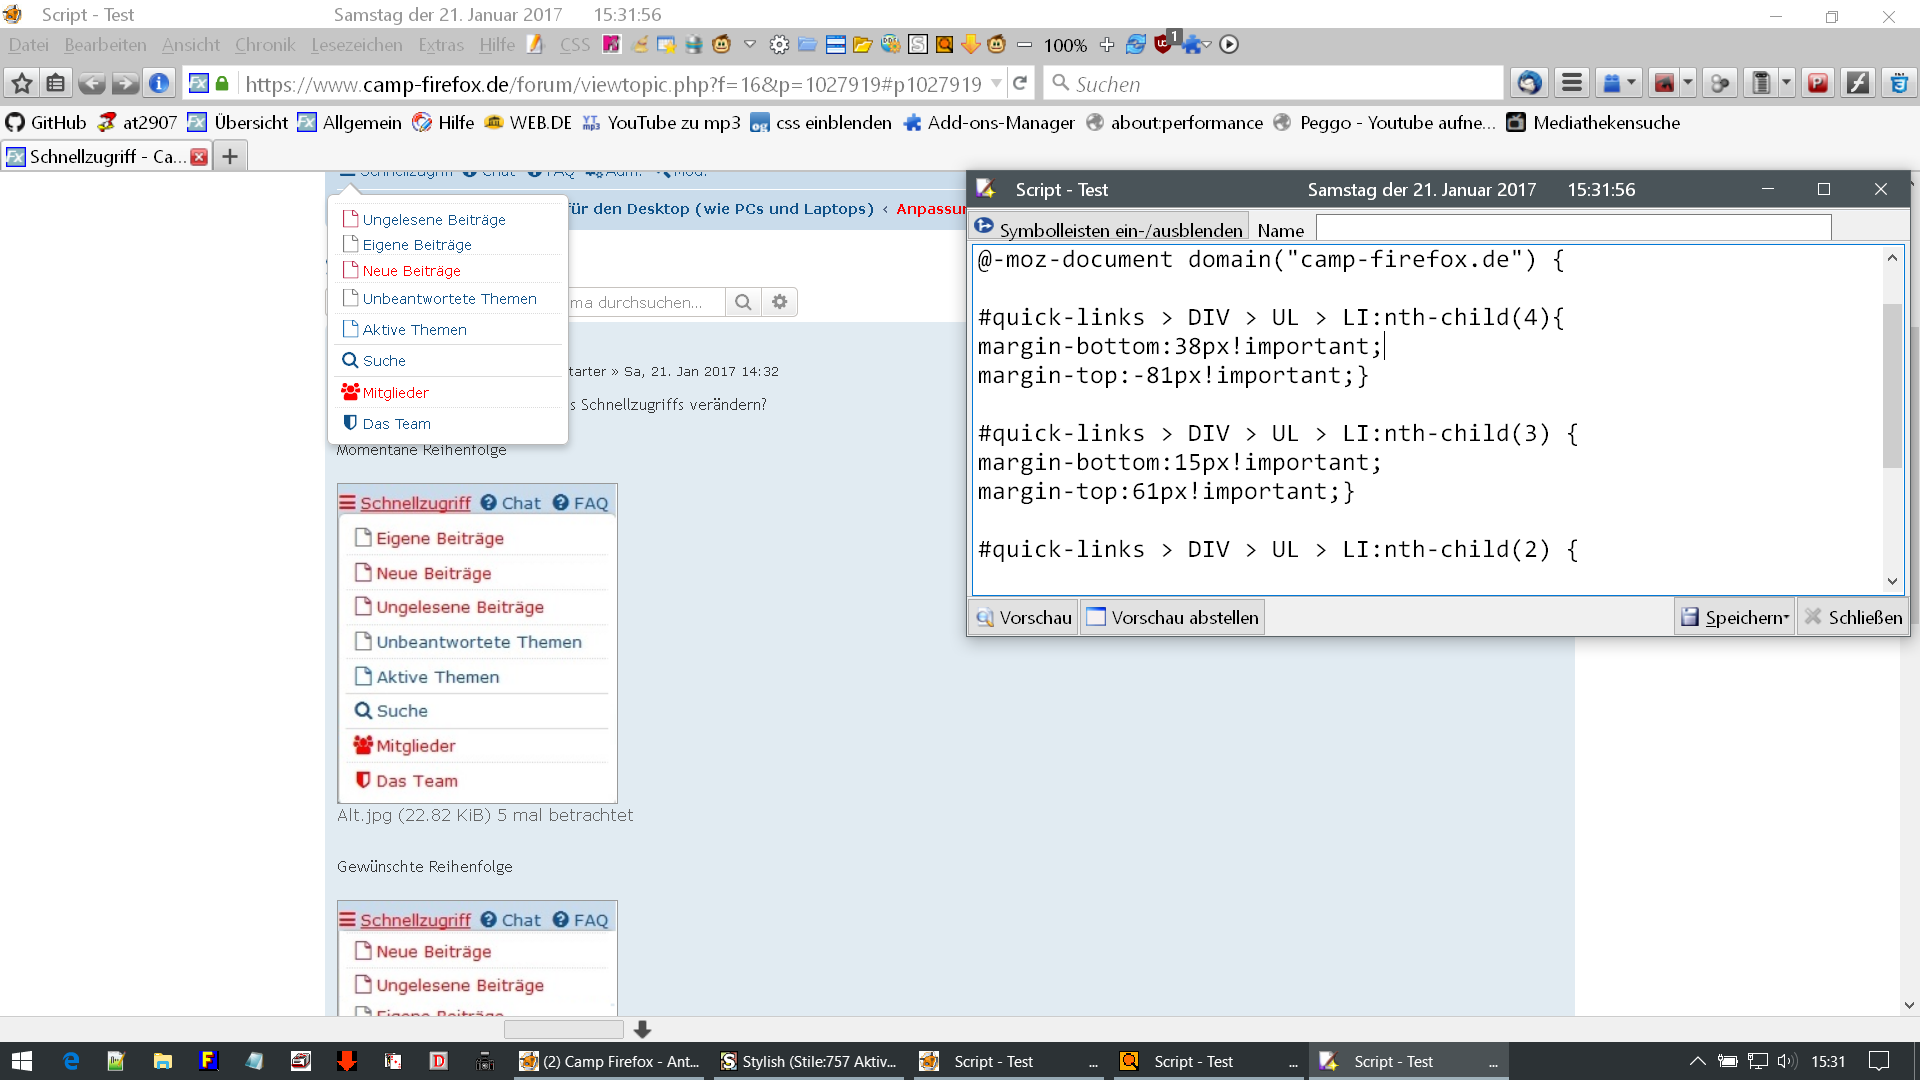This screenshot has width=1920, height=1080.
Task: Expand the Speichern dropdown button
Action: tap(1735, 617)
